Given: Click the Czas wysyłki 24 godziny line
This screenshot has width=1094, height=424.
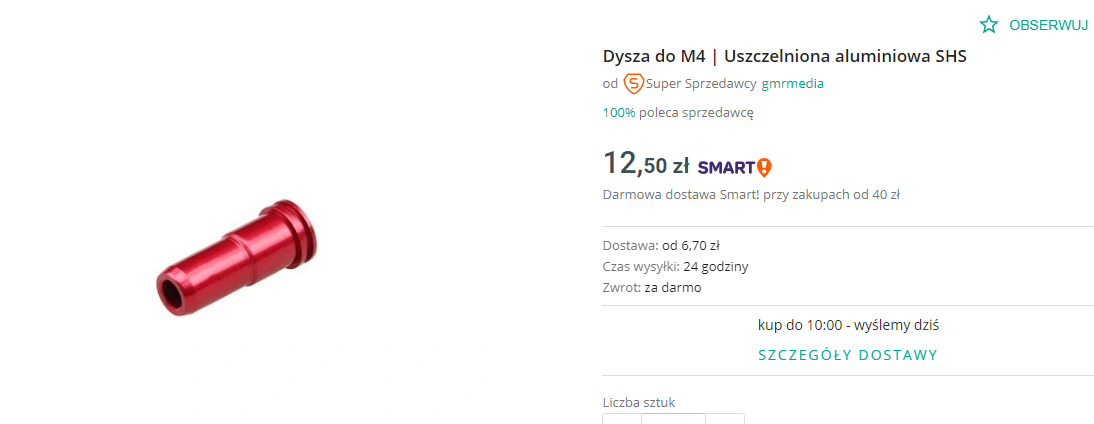Looking at the screenshot, I should pyautogui.click(x=675, y=266).
